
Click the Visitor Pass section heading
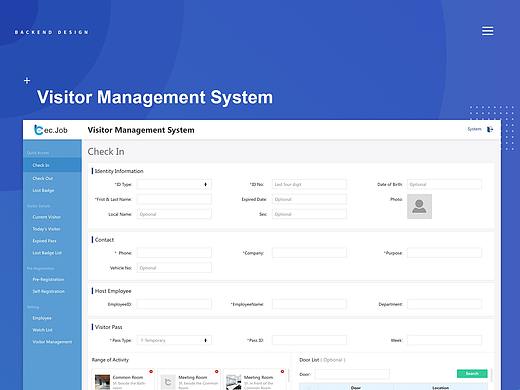(108, 327)
